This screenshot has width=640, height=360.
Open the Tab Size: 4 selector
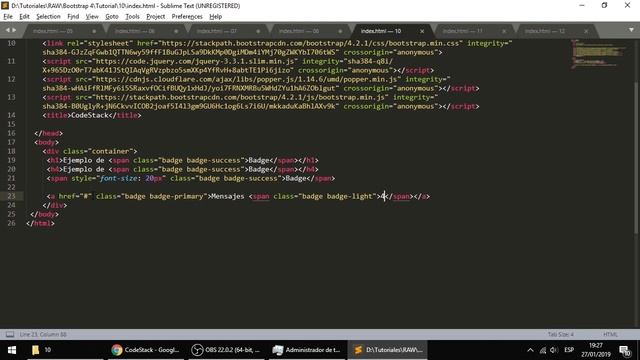(x=560, y=334)
